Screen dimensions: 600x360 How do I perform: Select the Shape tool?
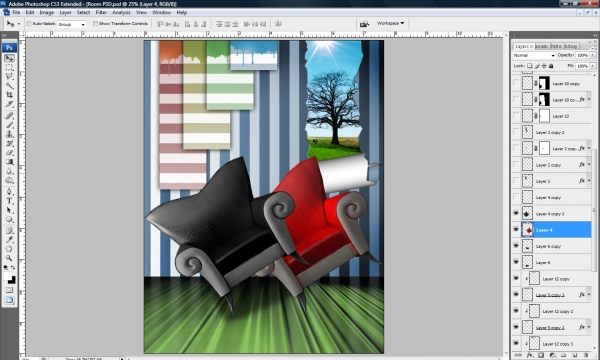coord(9,220)
